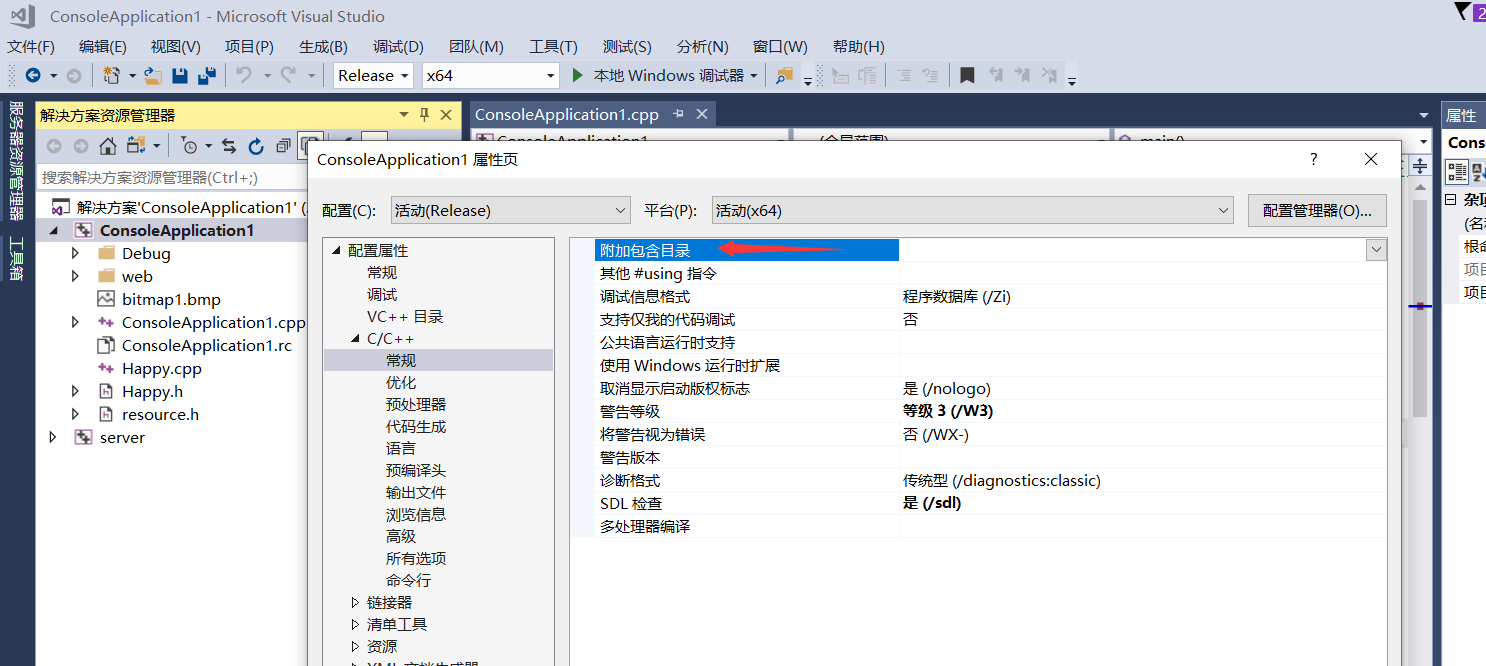Click the undo arrow icon
Image resolution: width=1486 pixels, height=666 pixels.
242,75
